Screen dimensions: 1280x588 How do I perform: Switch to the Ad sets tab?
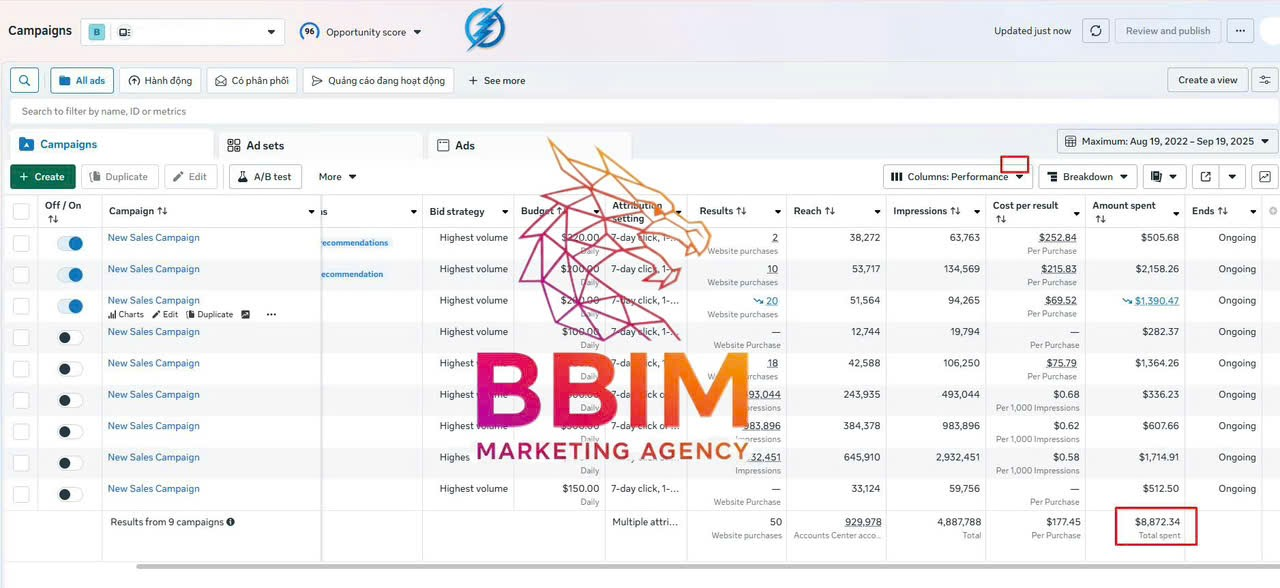click(320, 145)
